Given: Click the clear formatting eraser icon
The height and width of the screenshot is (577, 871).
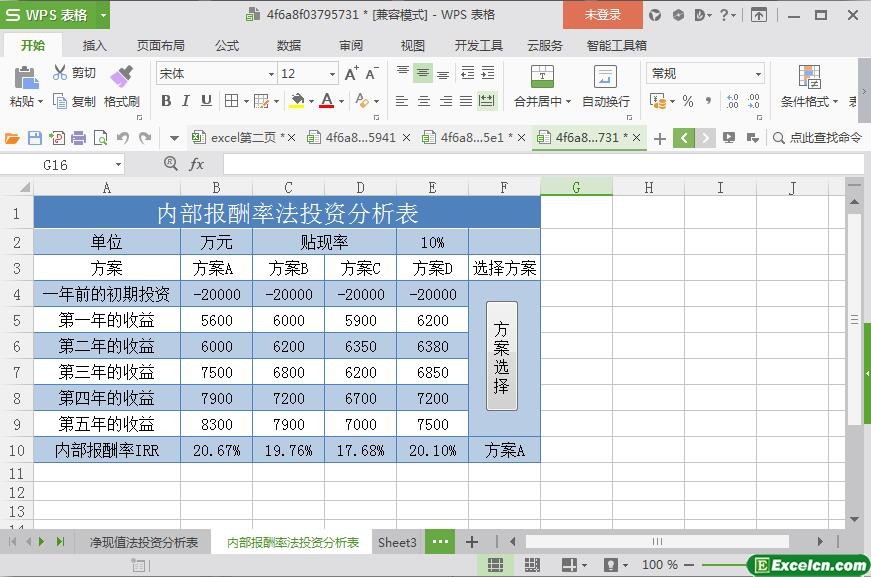Looking at the screenshot, I should [362, 101].
